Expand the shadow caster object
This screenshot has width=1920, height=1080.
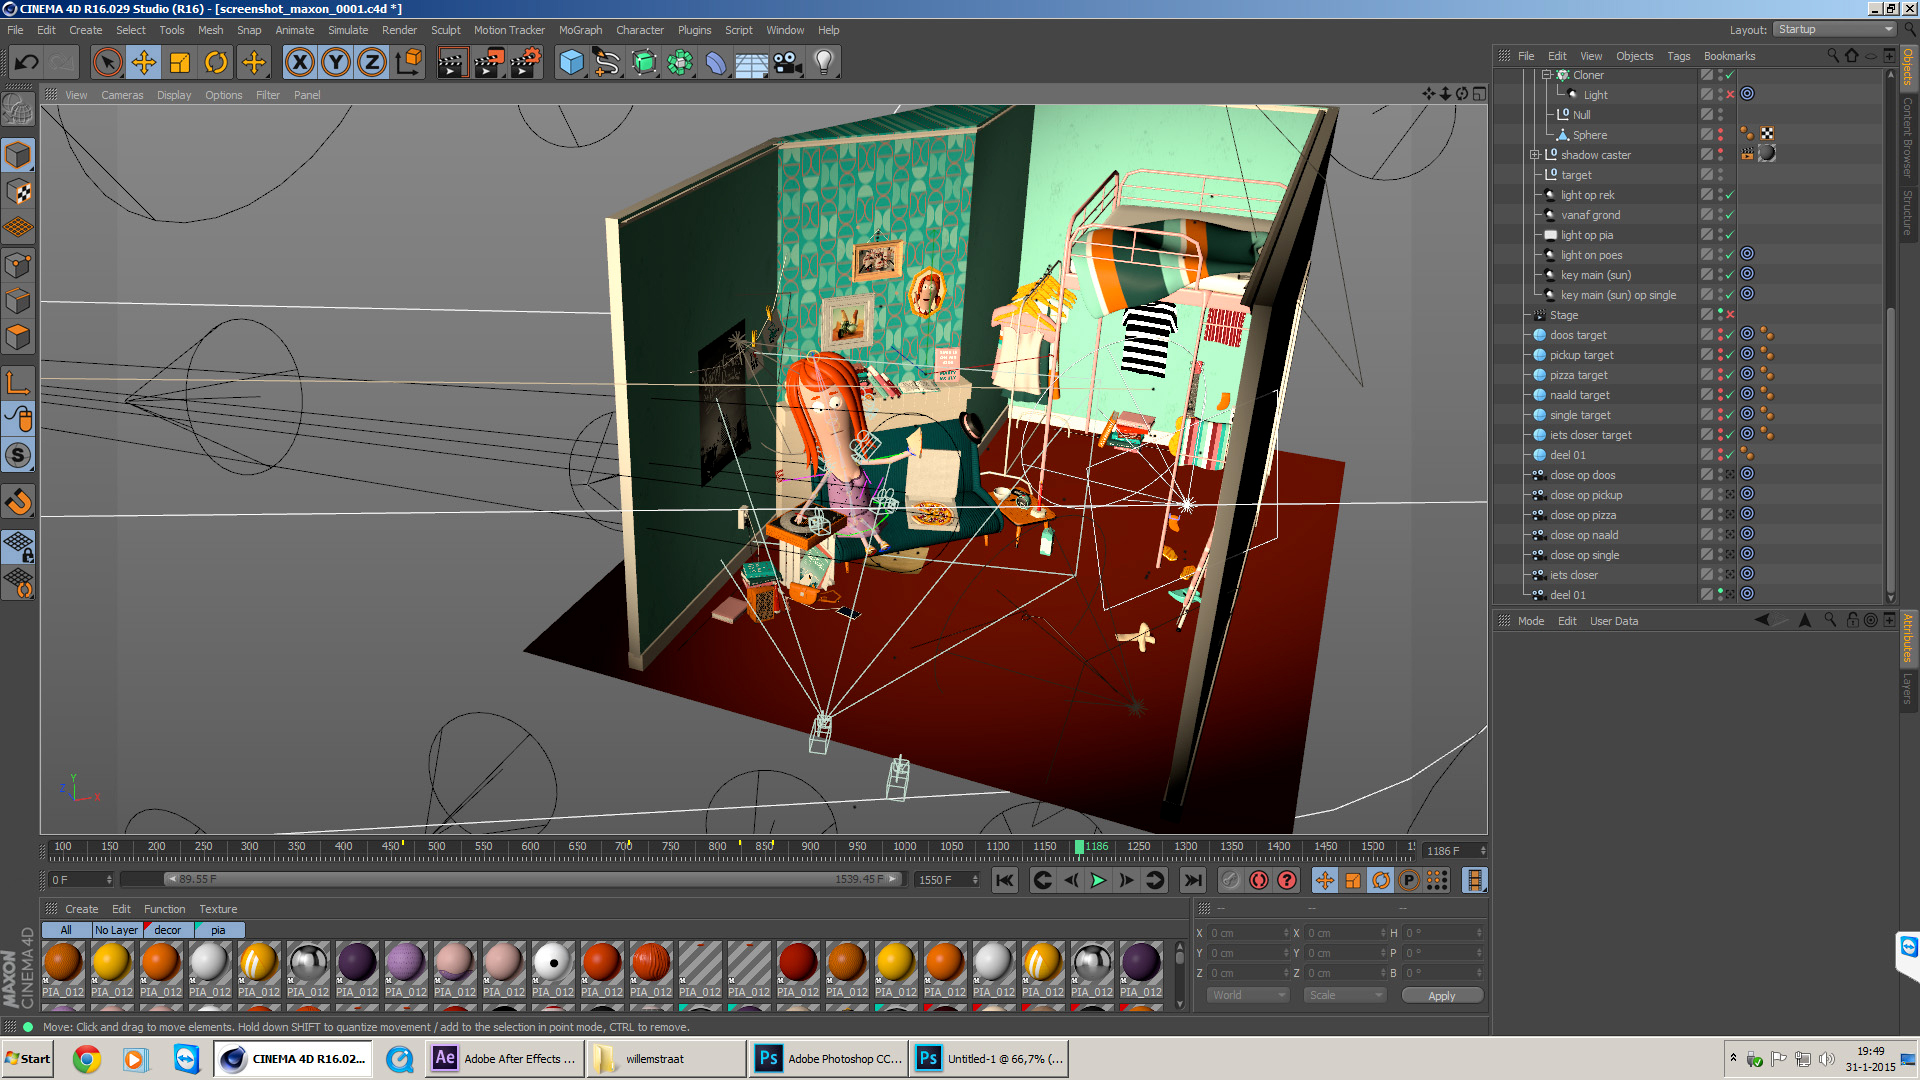tap(1535, 155)
